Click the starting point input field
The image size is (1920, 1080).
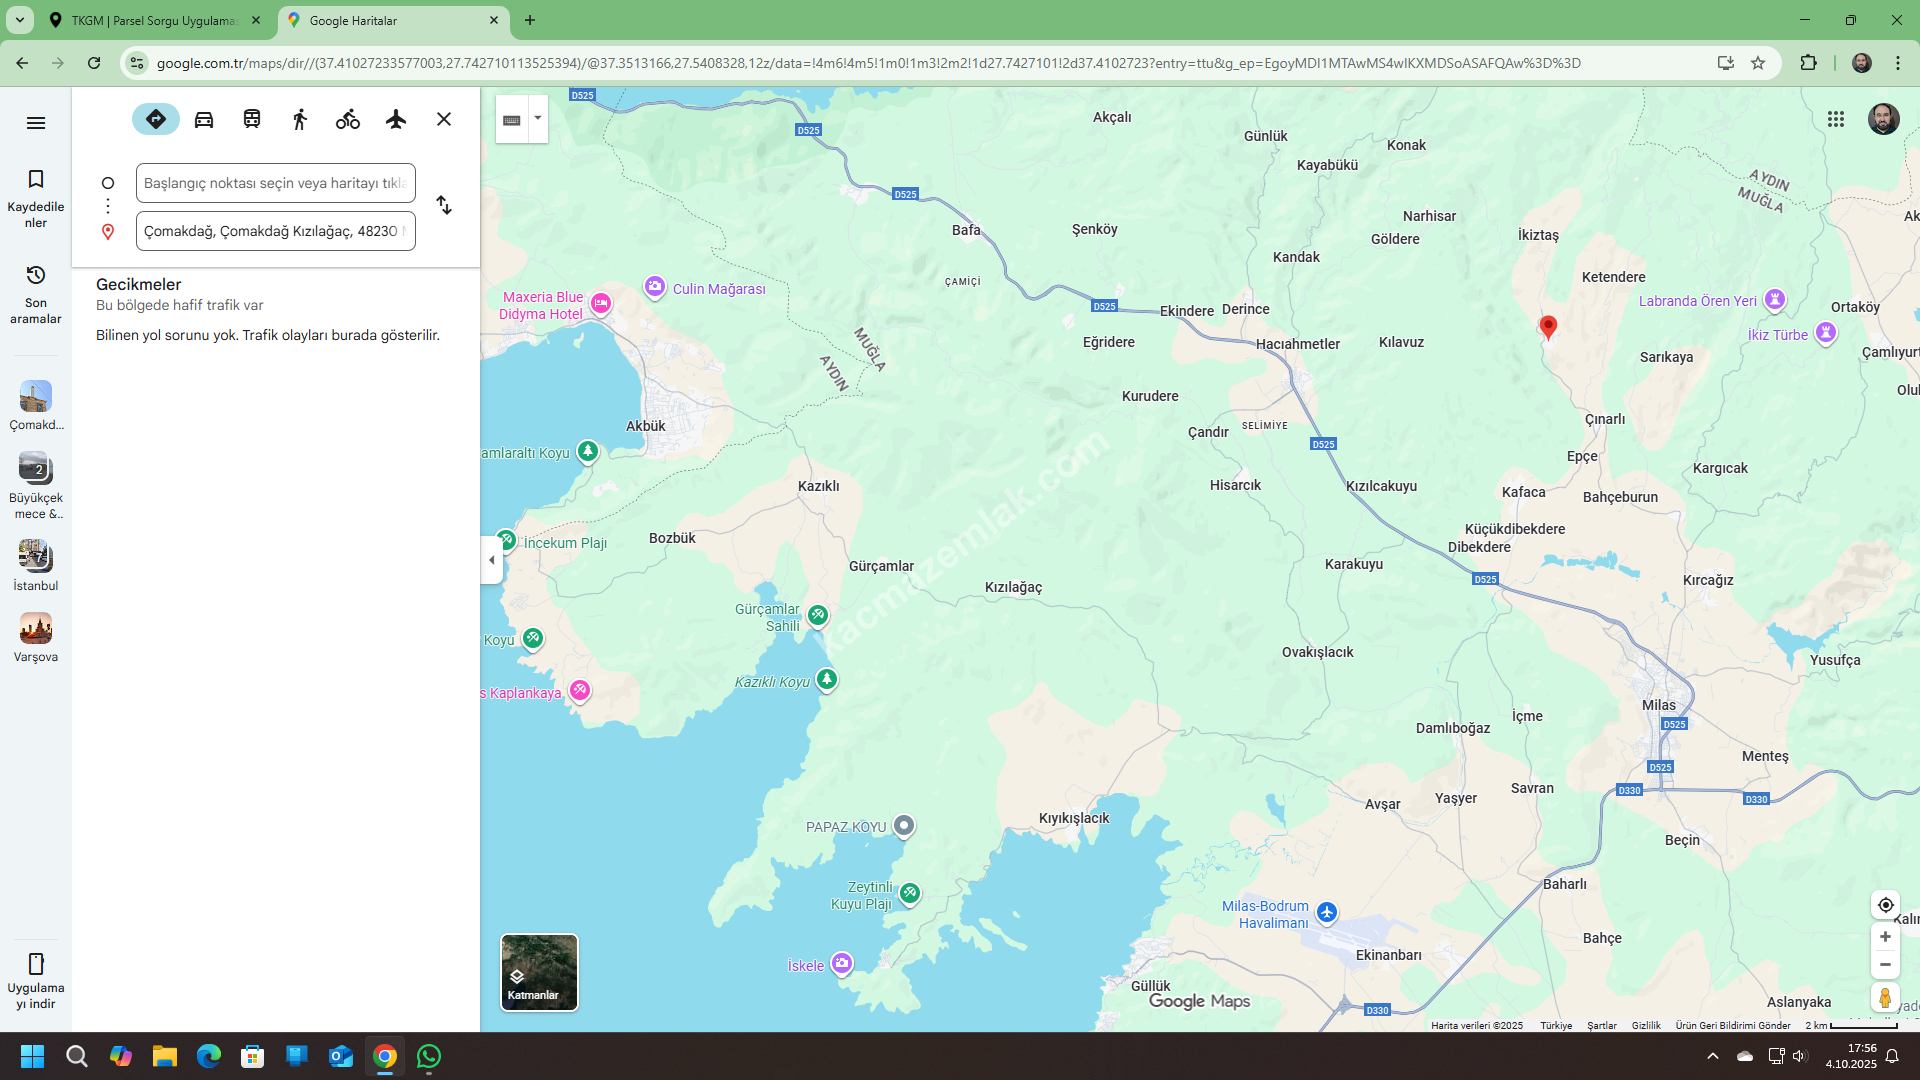click(x=275, y=183)
